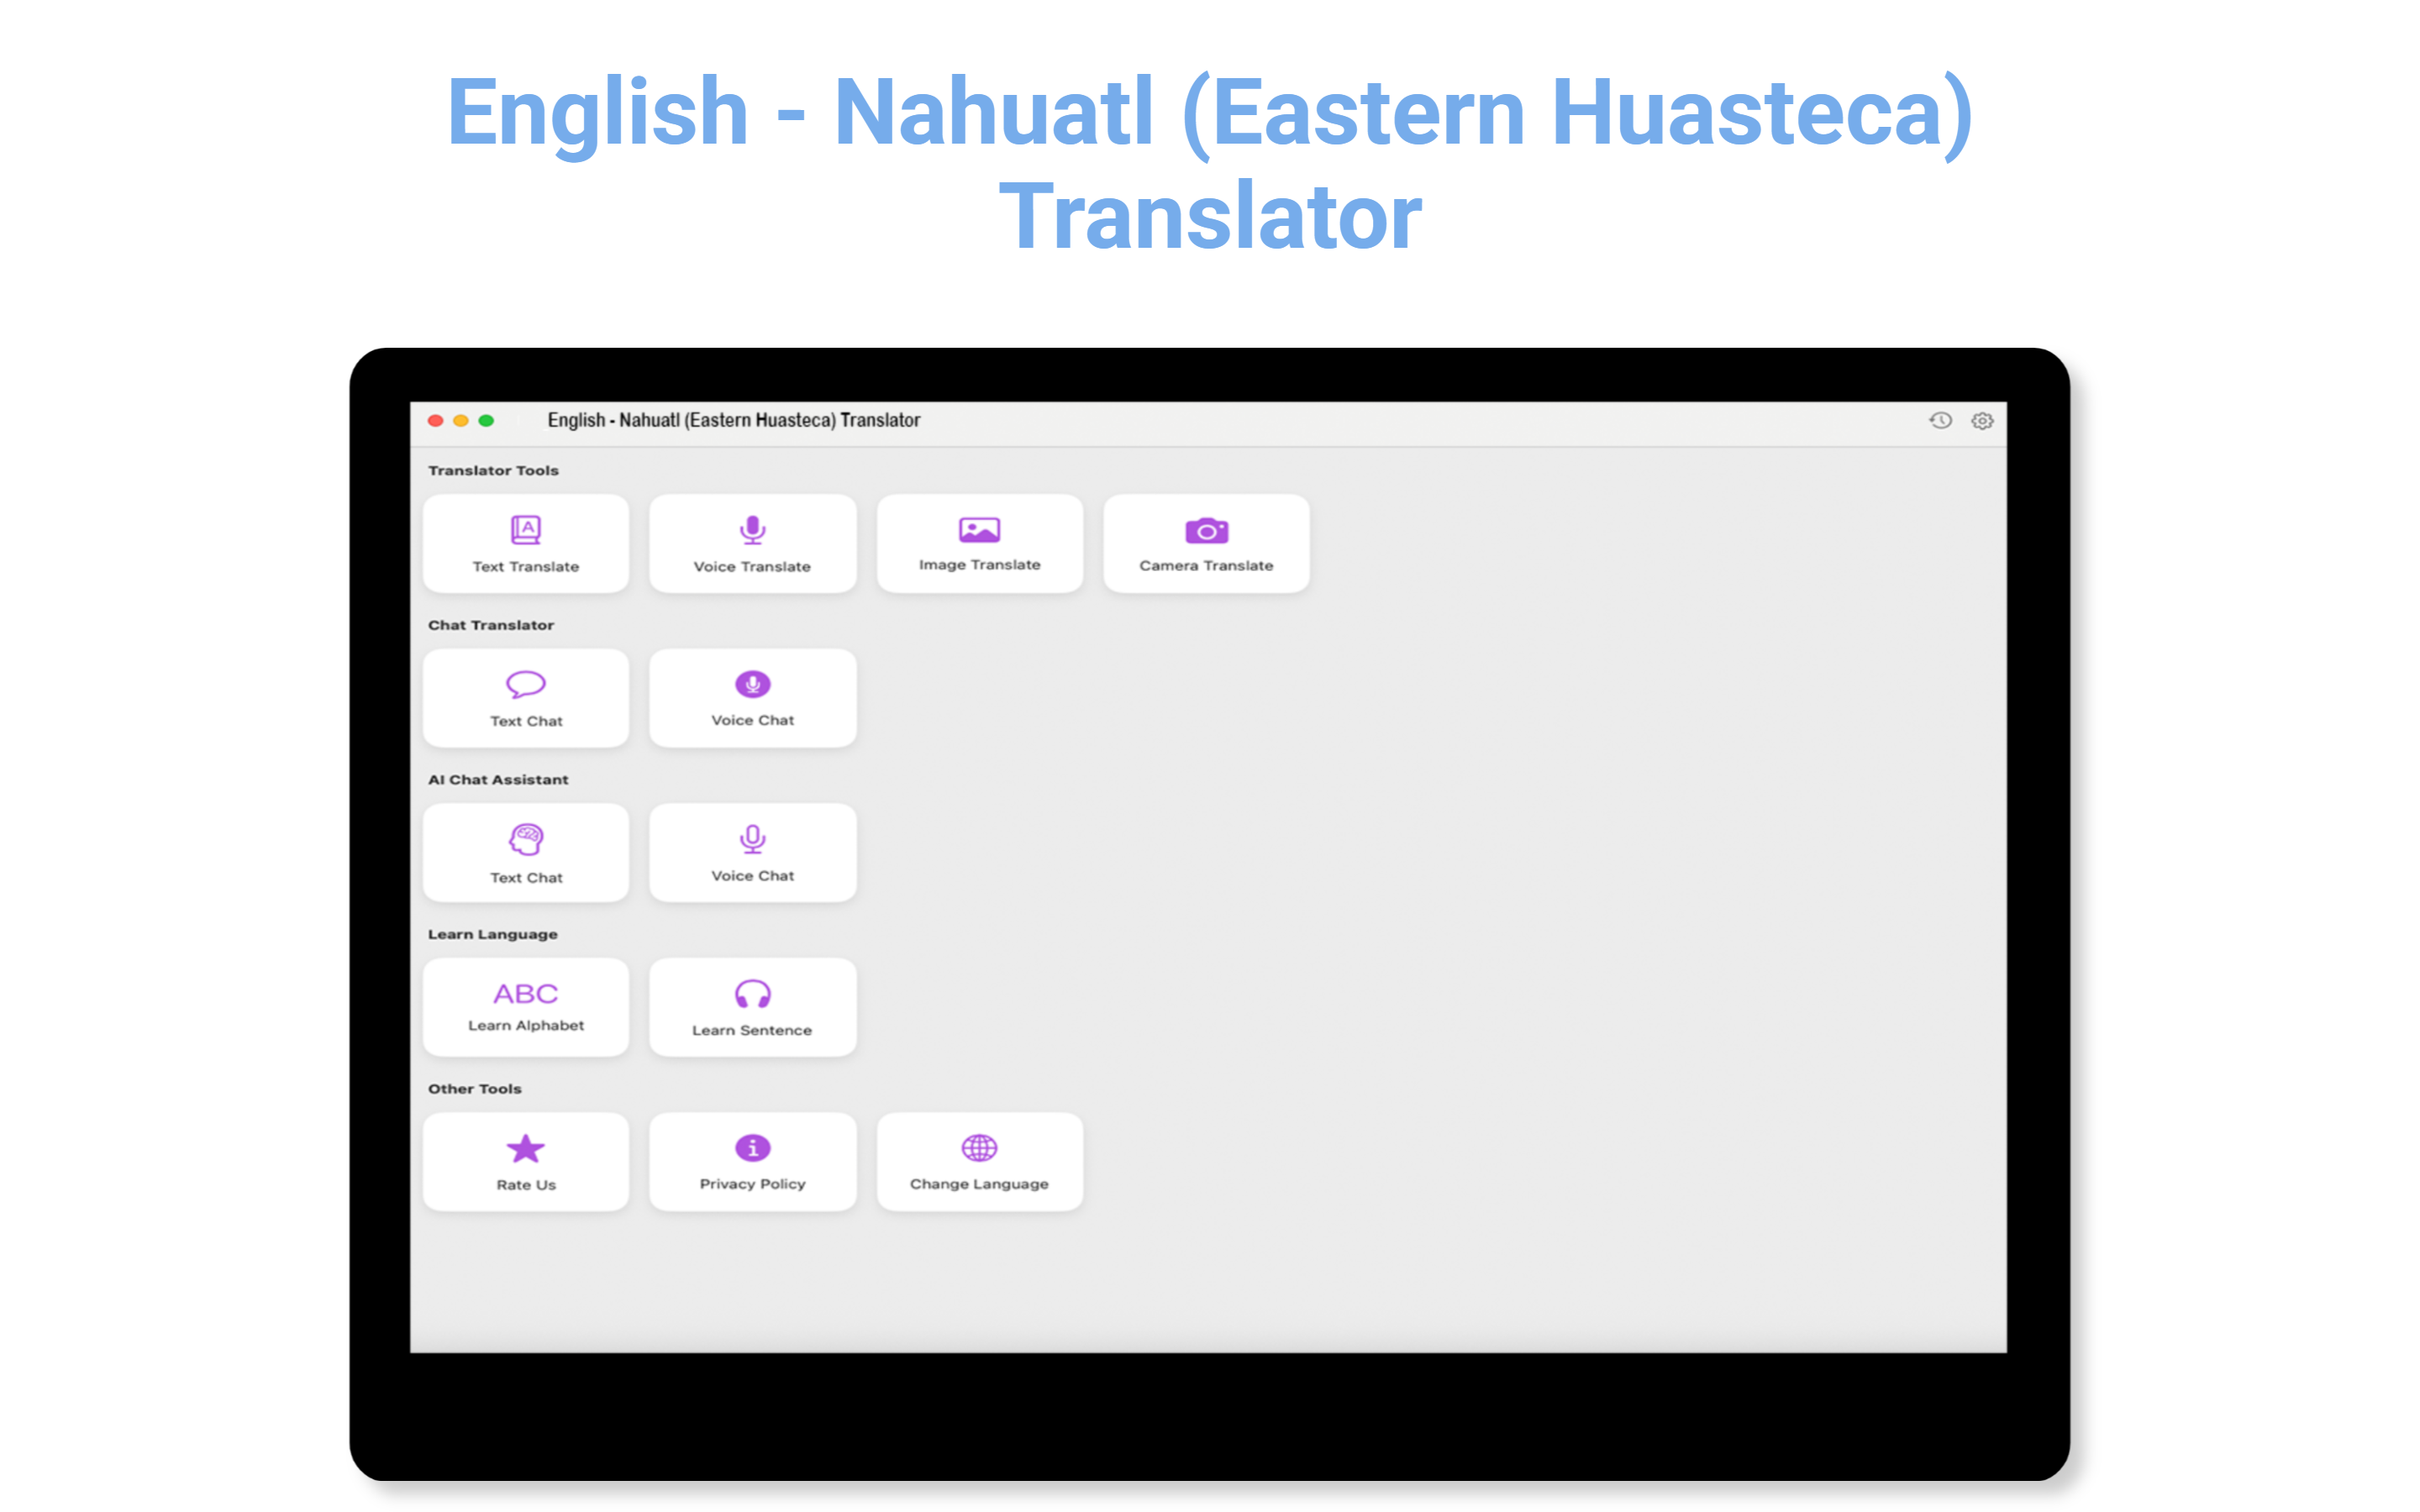Maximize the window with green button

[x=486, y=421]
